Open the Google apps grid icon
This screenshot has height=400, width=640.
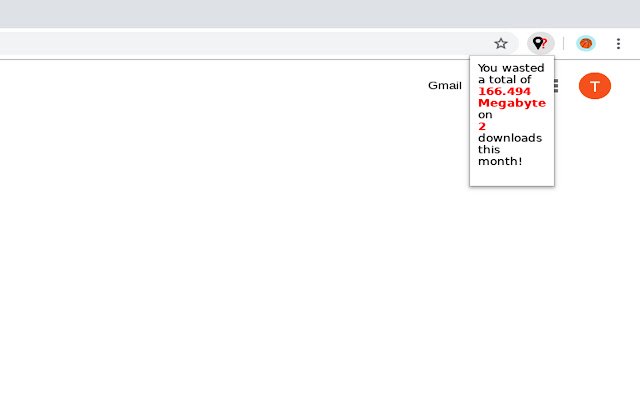556,86
